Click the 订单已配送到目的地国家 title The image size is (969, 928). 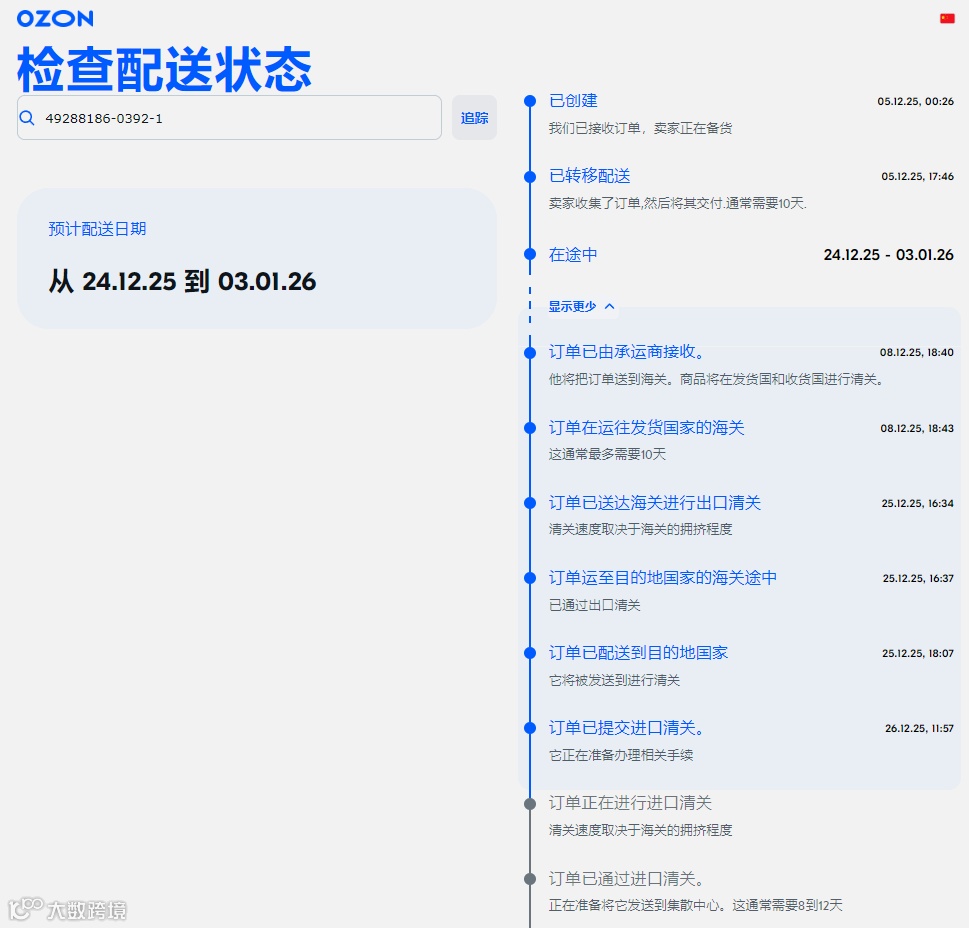(x=638, y=652)
